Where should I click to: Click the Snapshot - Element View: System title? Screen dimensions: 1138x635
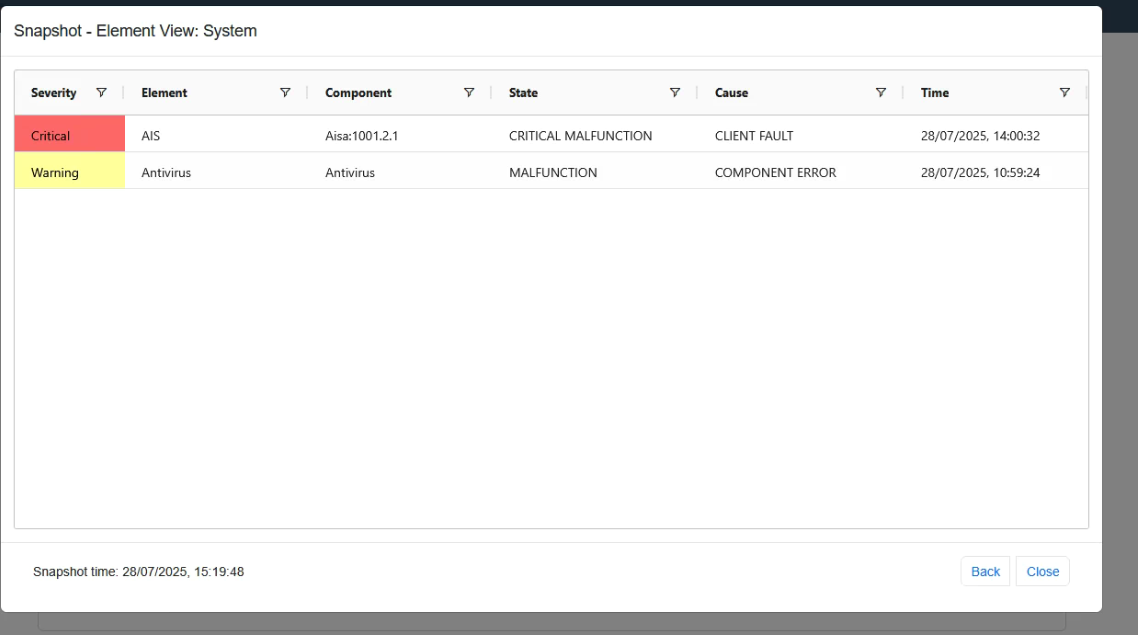[x=135, y=30]
